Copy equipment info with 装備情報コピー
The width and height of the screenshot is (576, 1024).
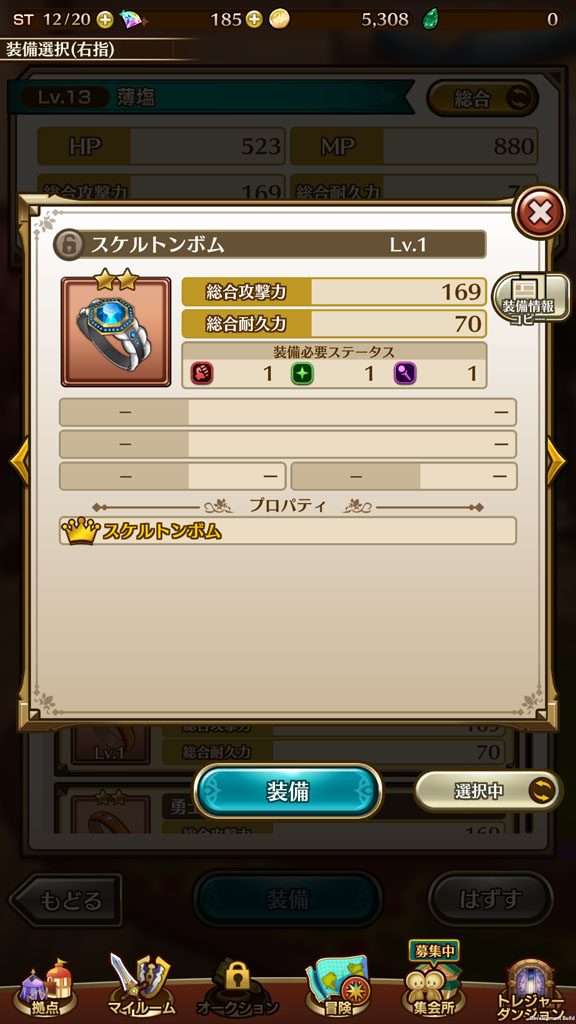point(530,300)
